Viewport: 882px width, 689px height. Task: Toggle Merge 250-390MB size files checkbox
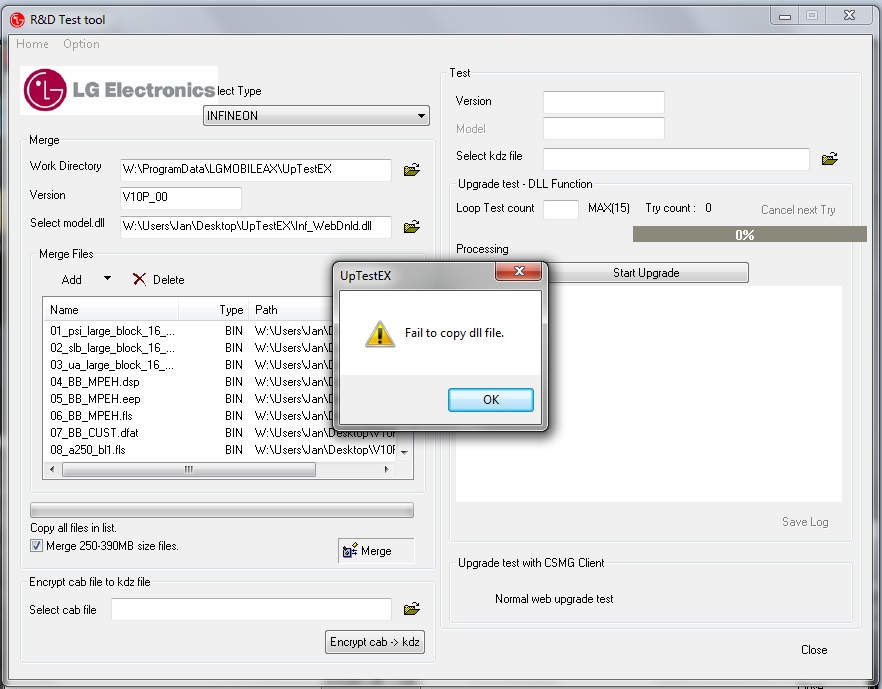[37, 546]
